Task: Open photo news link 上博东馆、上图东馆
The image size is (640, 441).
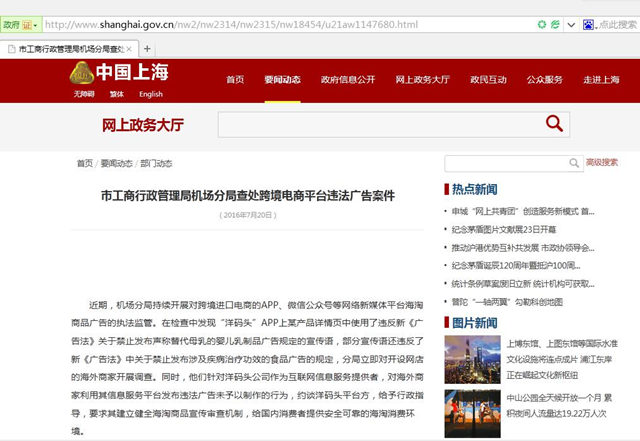Action: [x=562, y=359]
